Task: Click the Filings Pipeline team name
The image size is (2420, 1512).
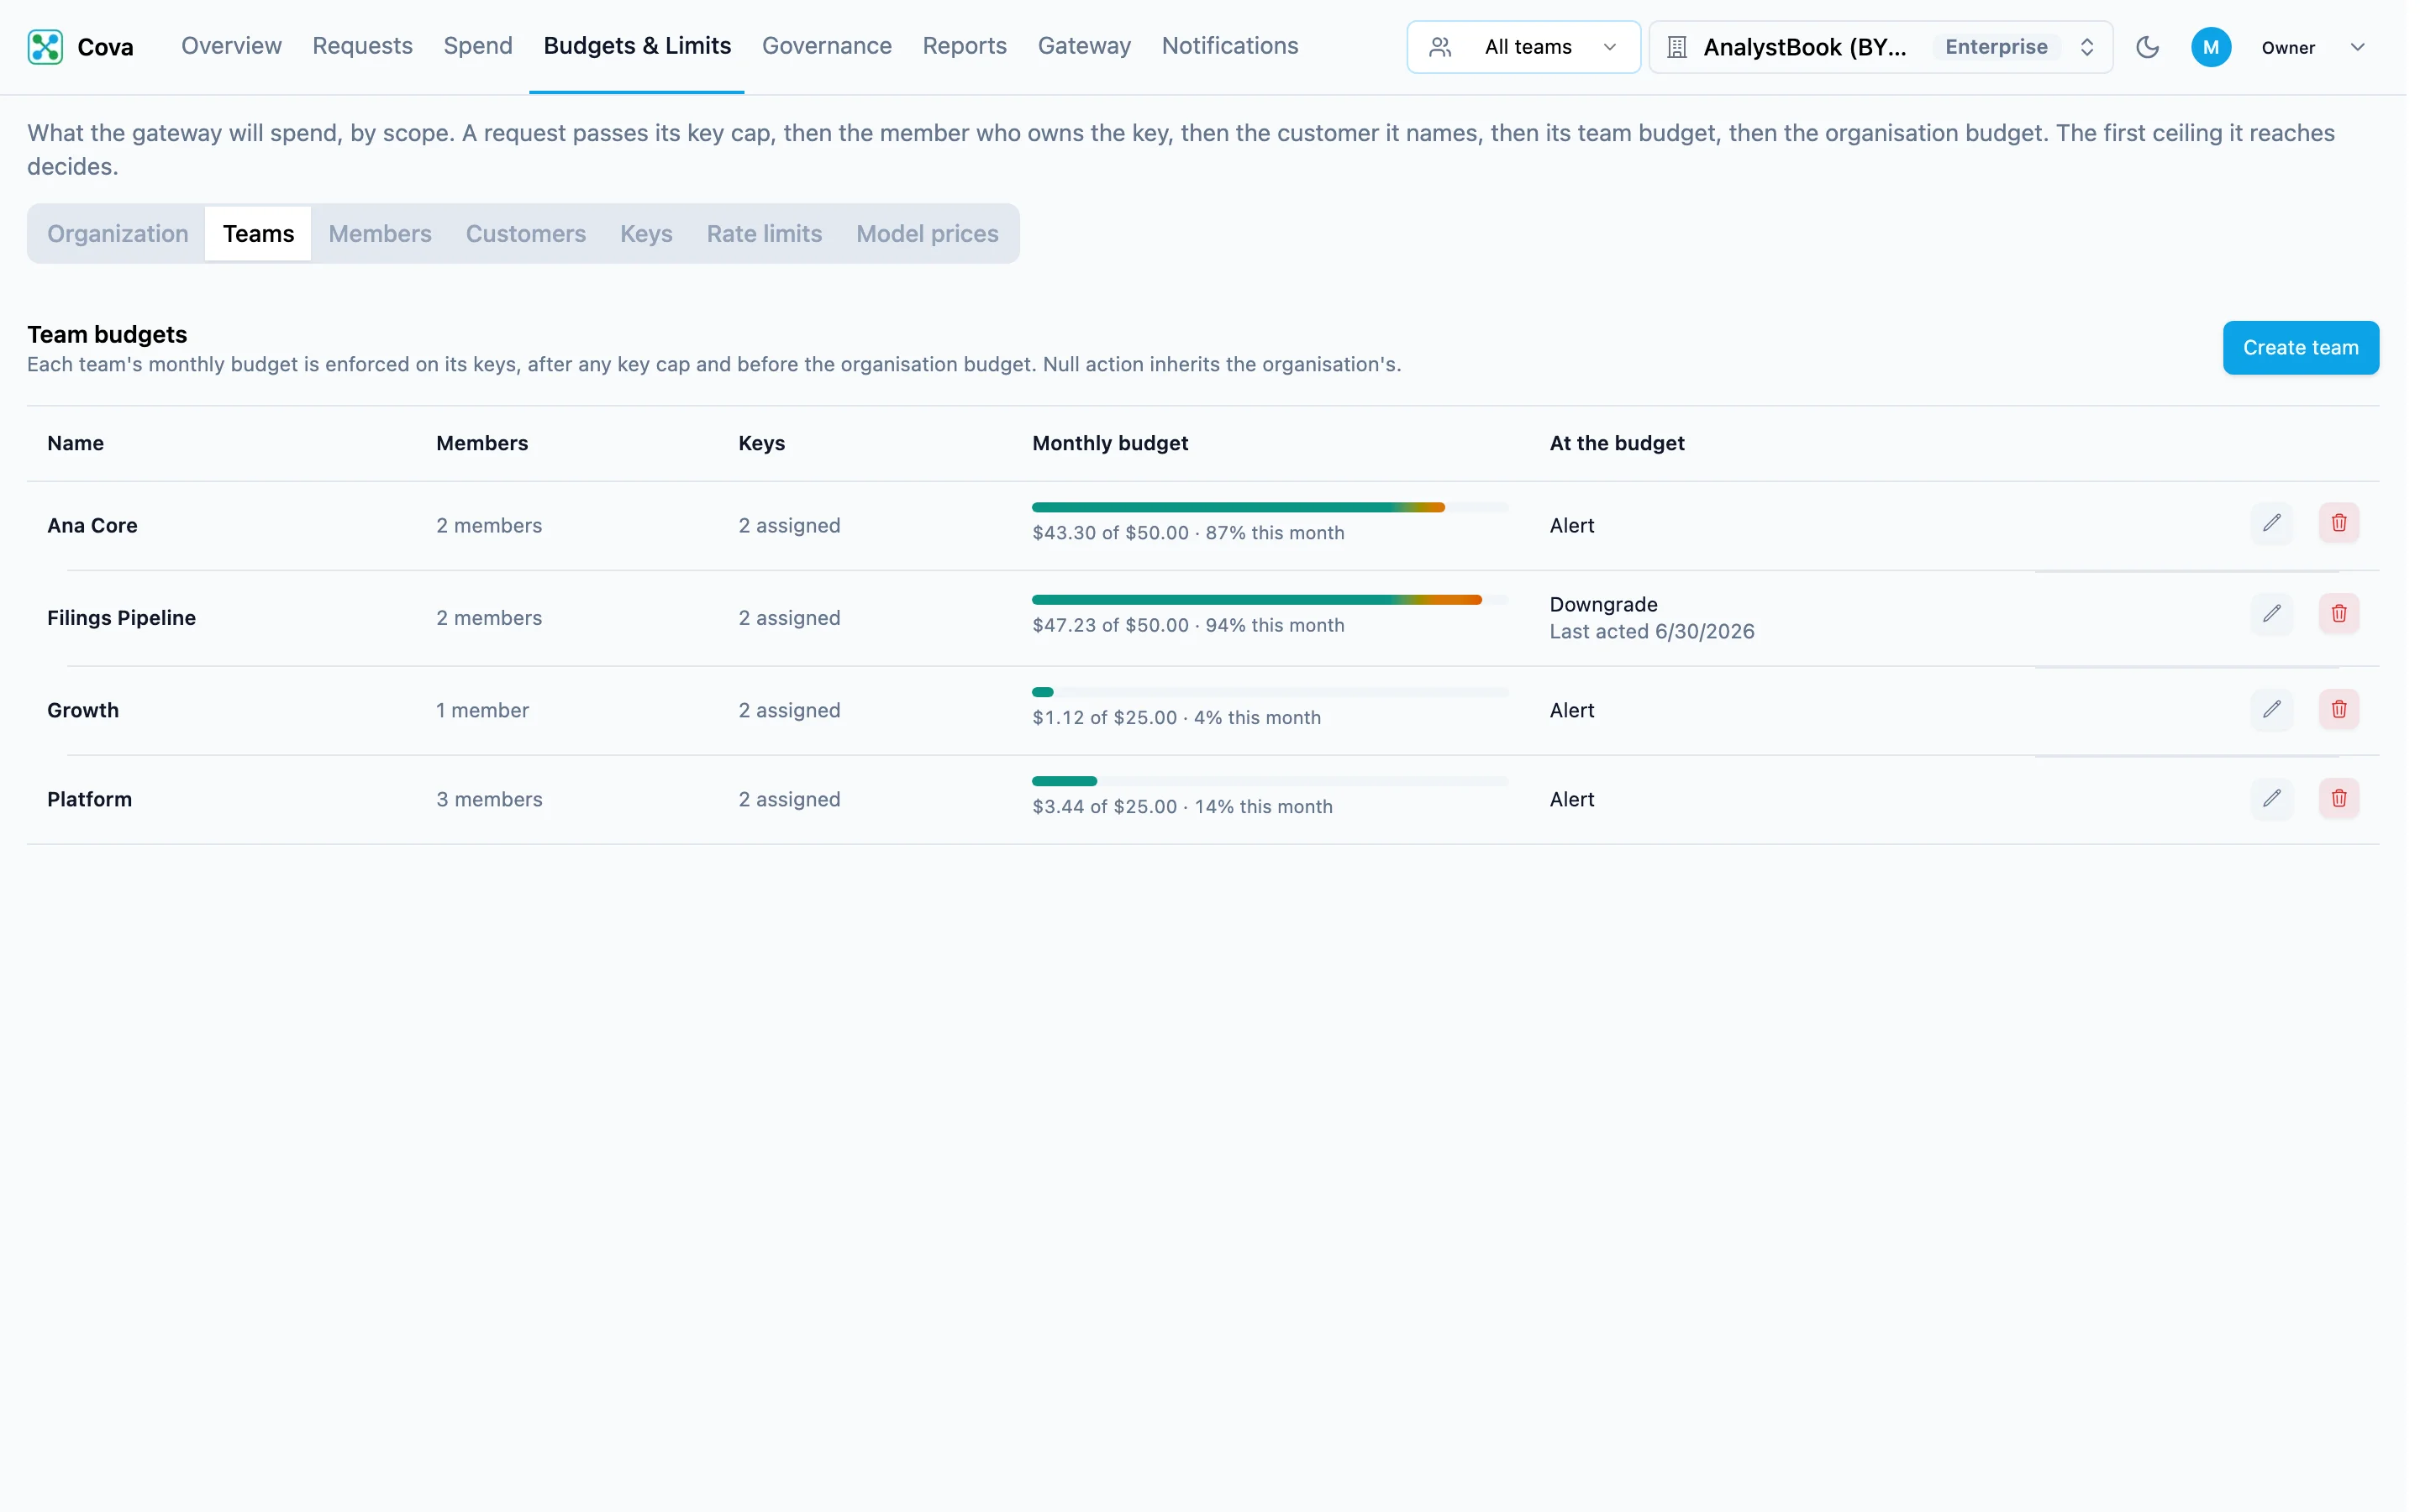Action: (121, 618)
